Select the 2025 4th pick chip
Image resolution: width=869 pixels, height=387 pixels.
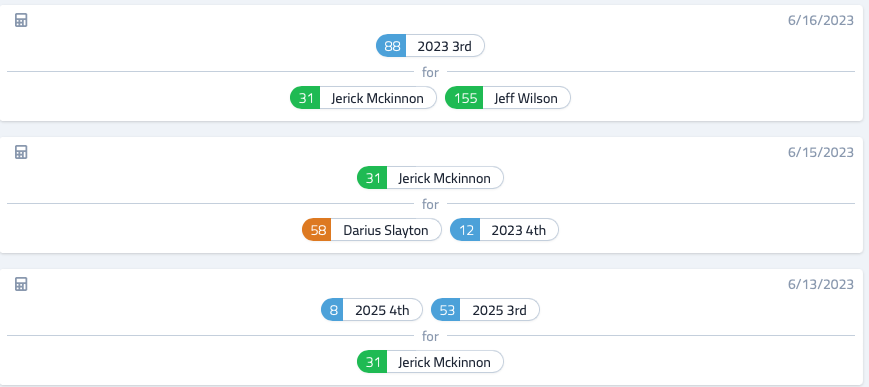pos(372,310)
